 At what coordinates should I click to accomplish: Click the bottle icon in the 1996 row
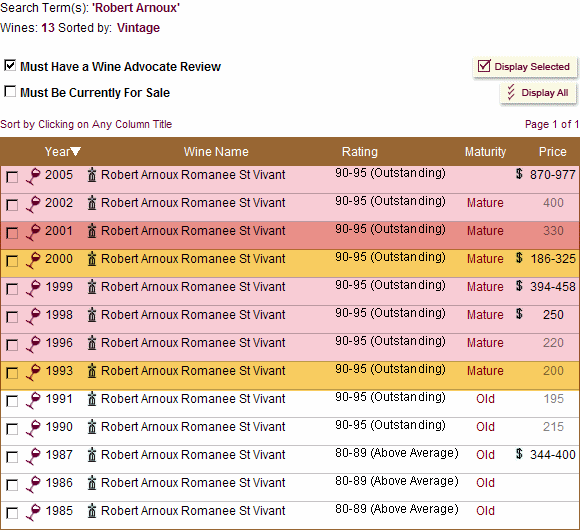pyautogui.click(x=92, y=343)
